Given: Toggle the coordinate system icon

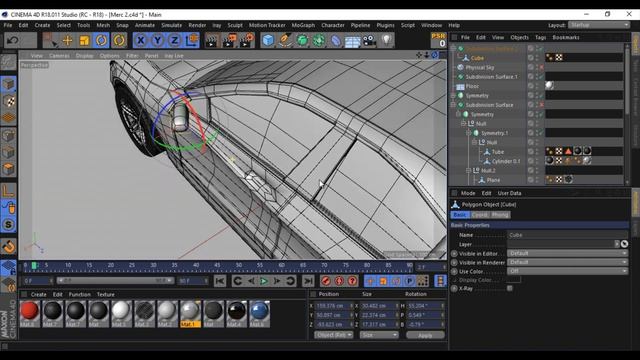Looking at the screenshot, I should coord(191,40).
